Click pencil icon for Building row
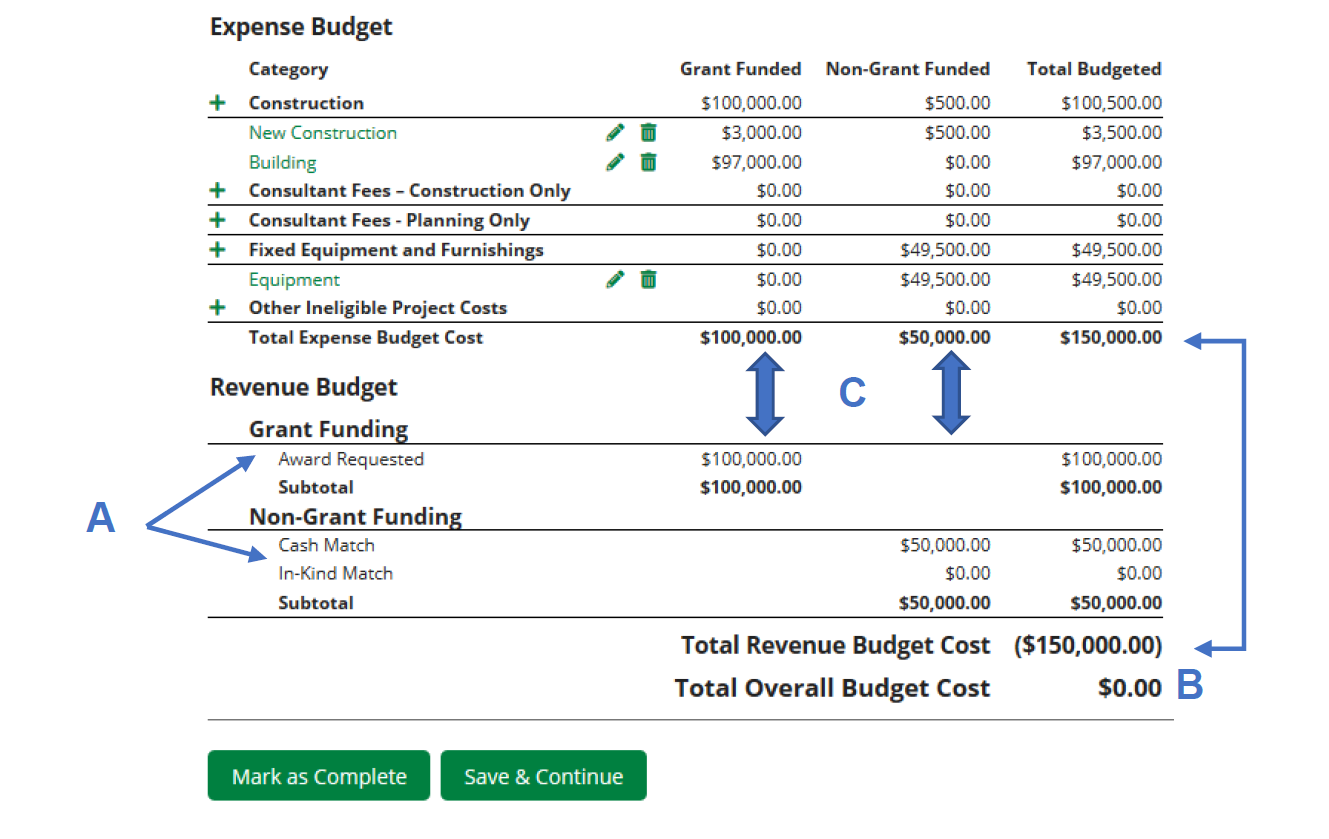The image size is (1329, 839). [616, 162]
